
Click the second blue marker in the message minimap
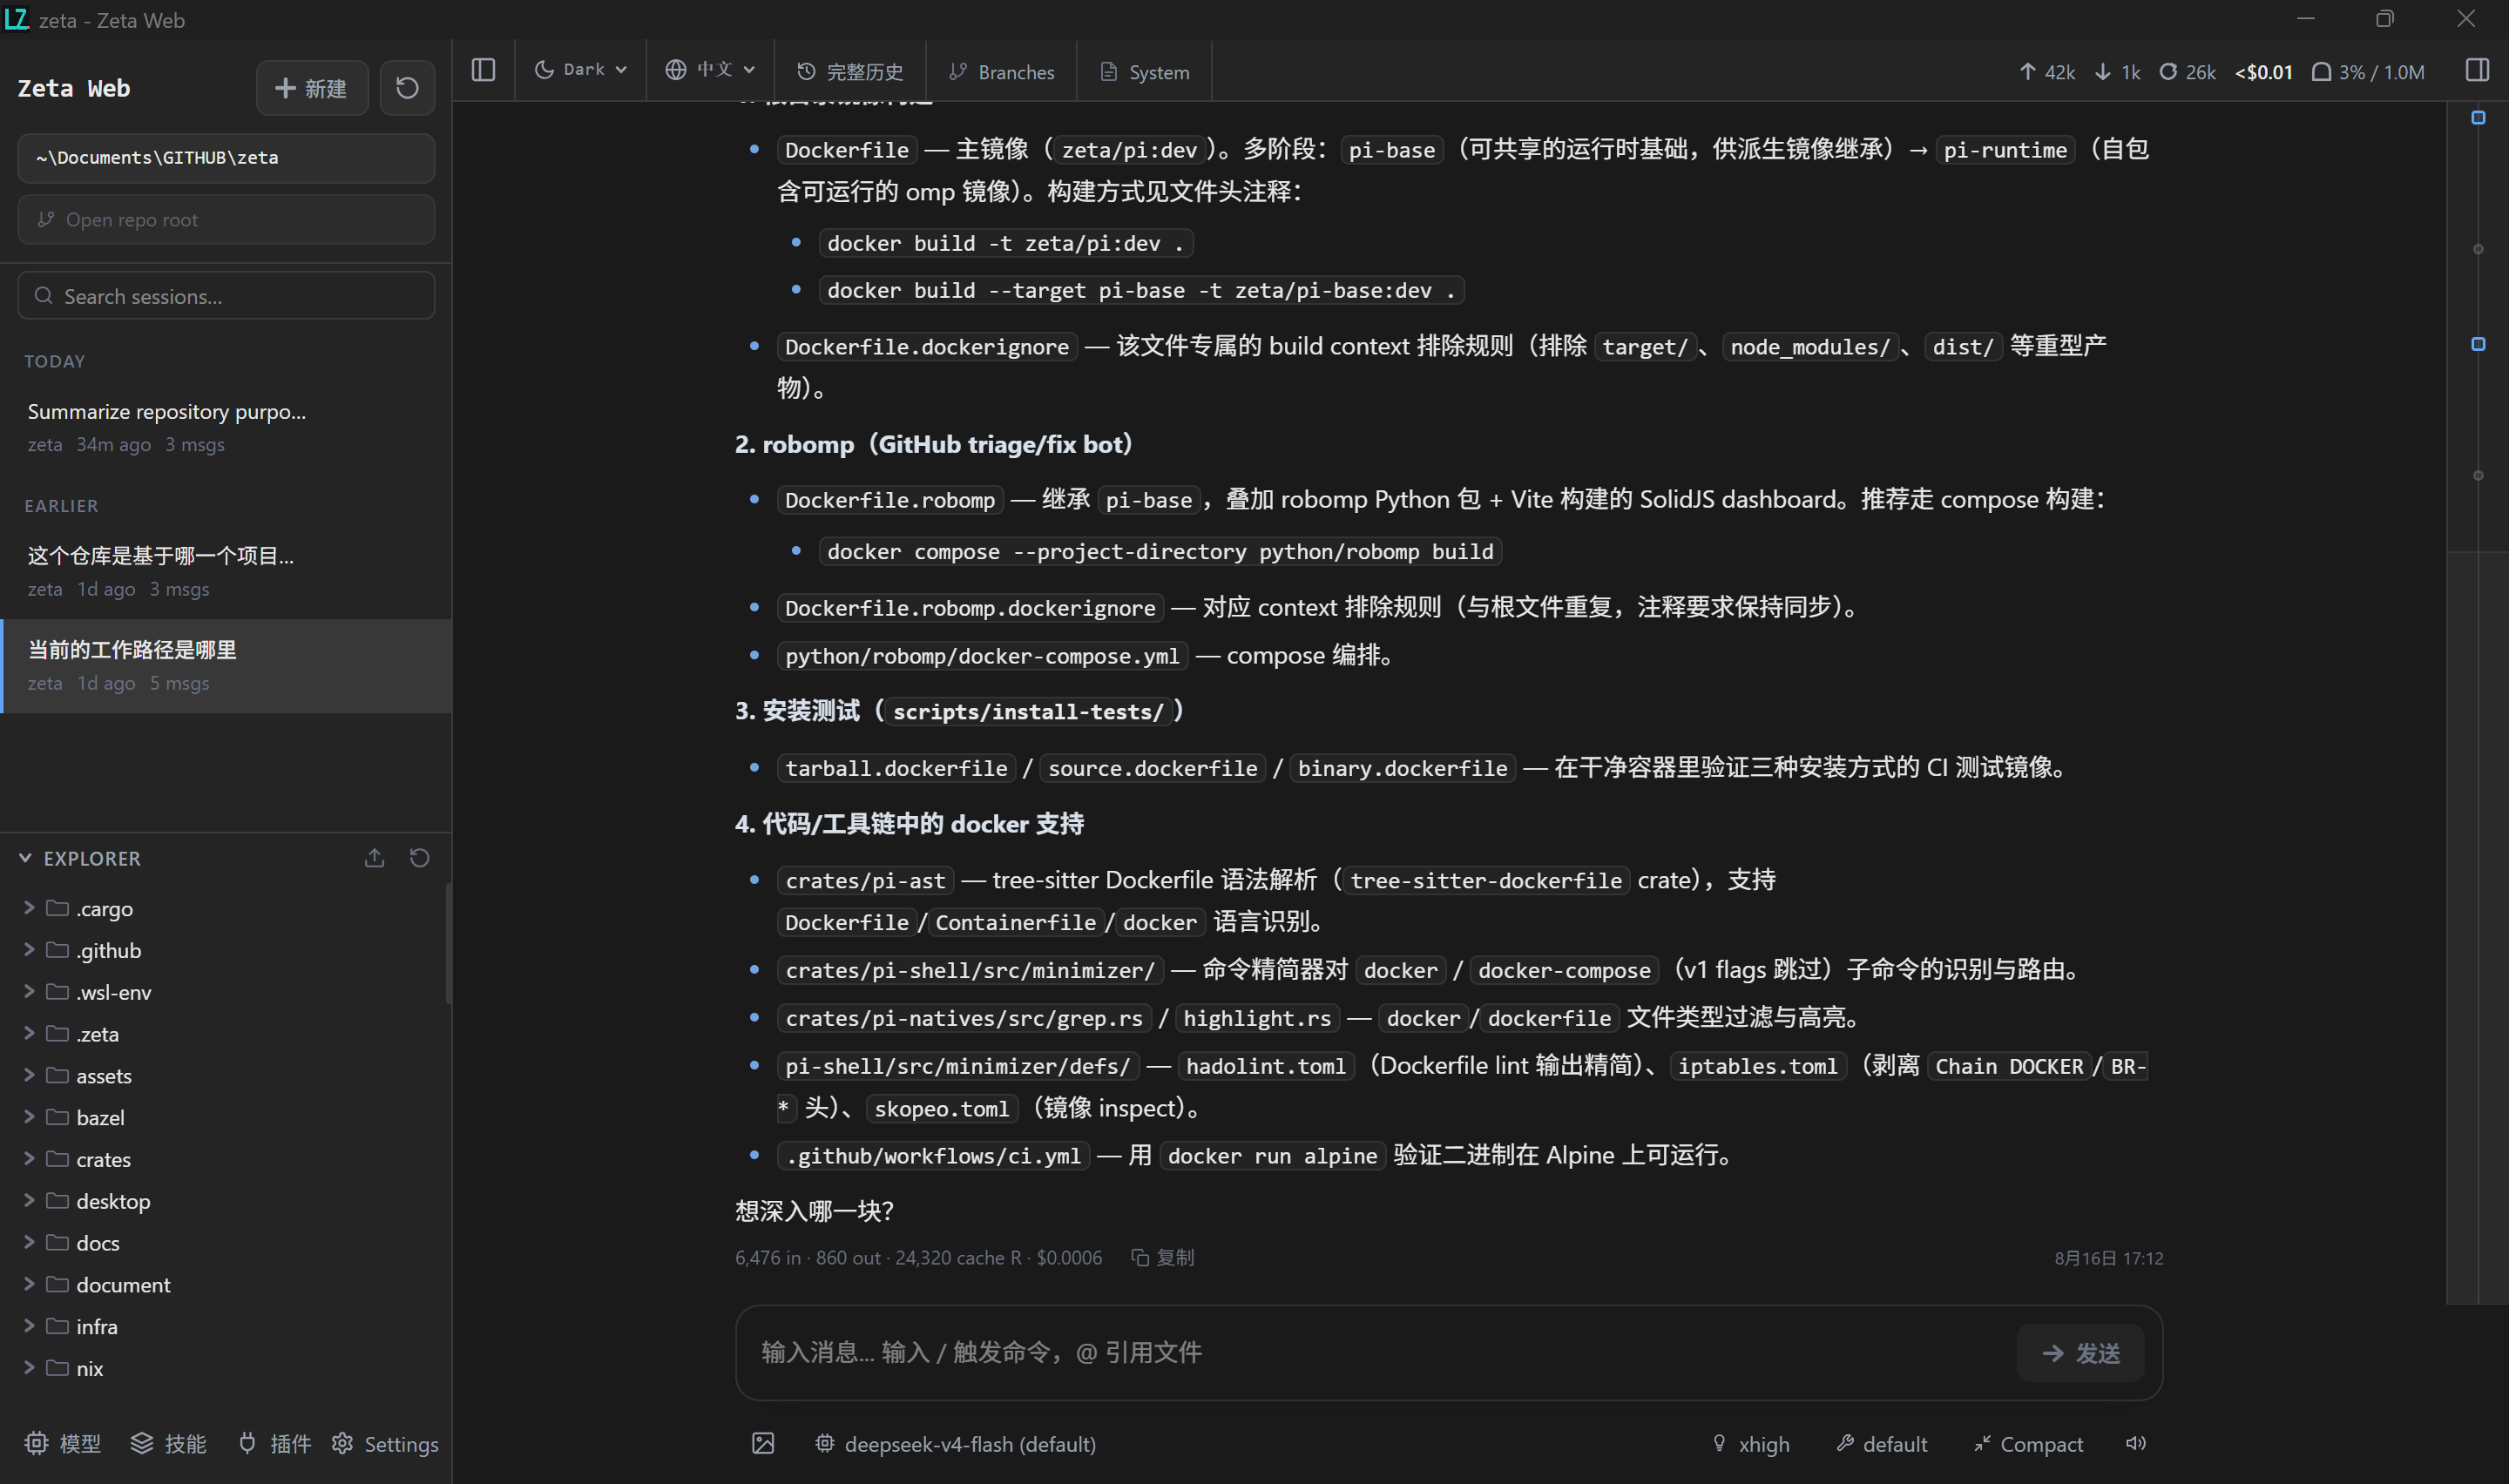coord(2478,344)
